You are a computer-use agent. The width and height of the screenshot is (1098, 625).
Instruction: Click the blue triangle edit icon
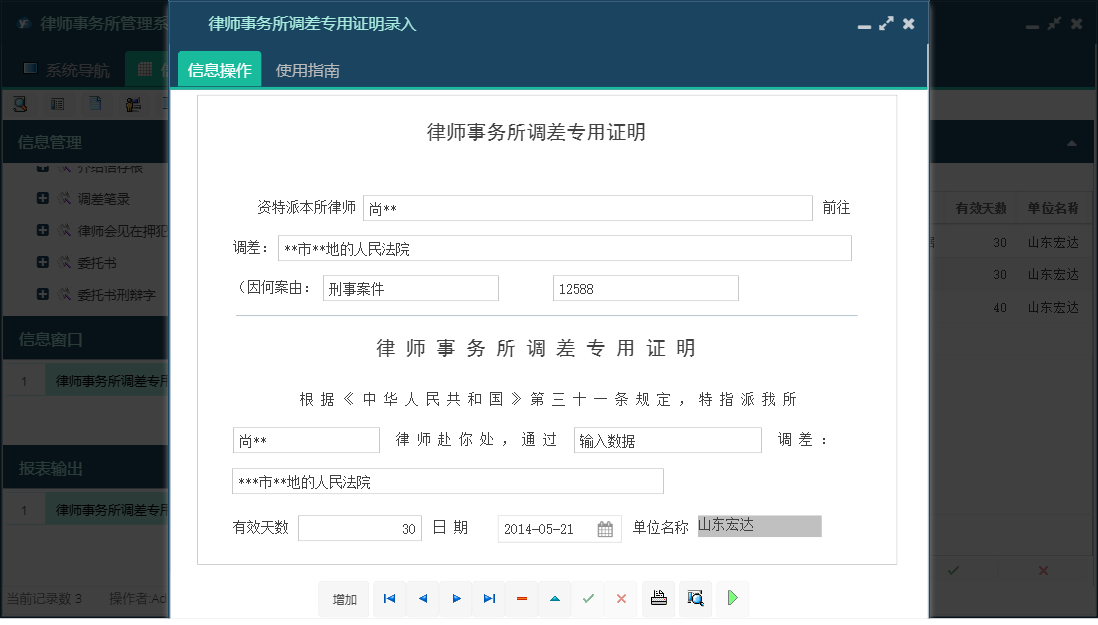pyautogui.click(x=554, y=599)
